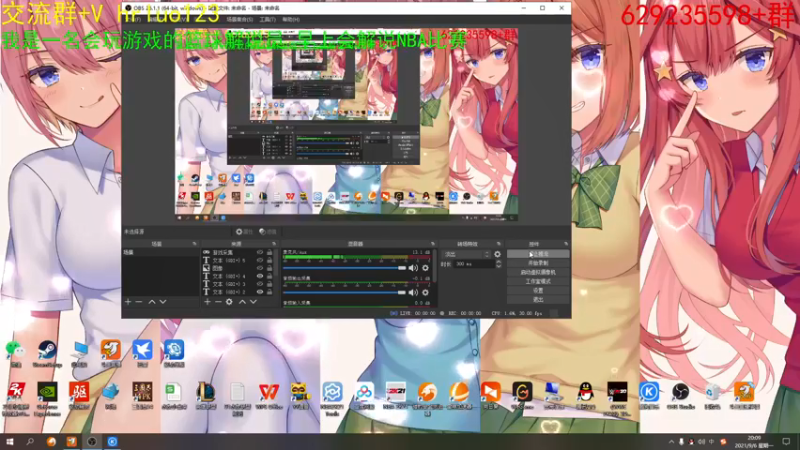Image resolution: width=800 pixels, height=450 pixels.
Task: Open Baidu Netdisk desktop icon
Action: (x=364, y=396)
